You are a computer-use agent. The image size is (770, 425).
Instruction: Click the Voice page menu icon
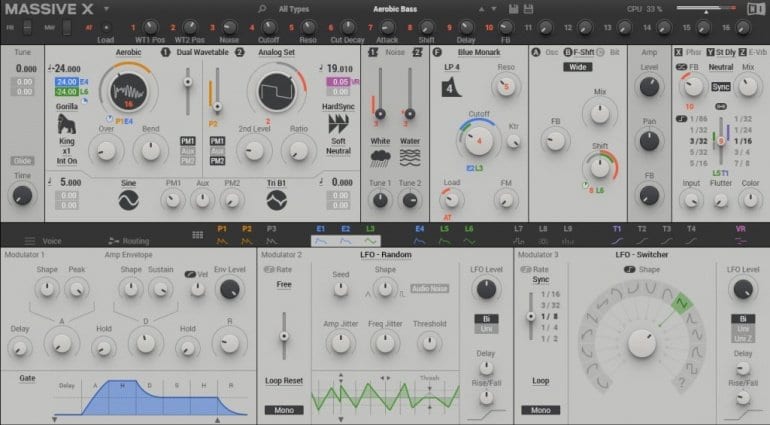(29, 241)
